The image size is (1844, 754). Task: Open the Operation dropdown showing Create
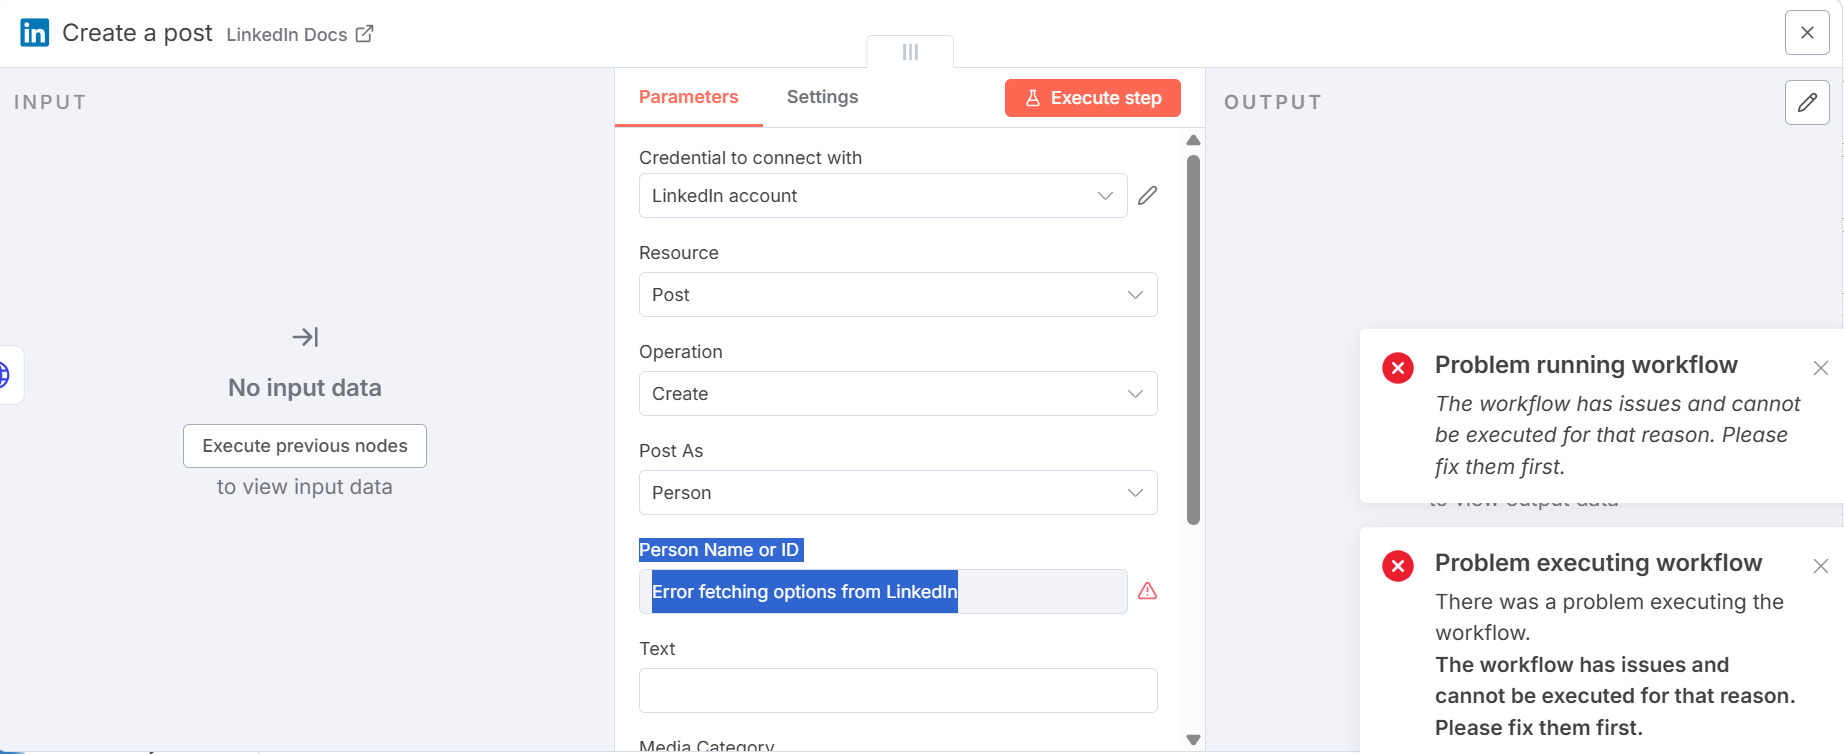898,394
